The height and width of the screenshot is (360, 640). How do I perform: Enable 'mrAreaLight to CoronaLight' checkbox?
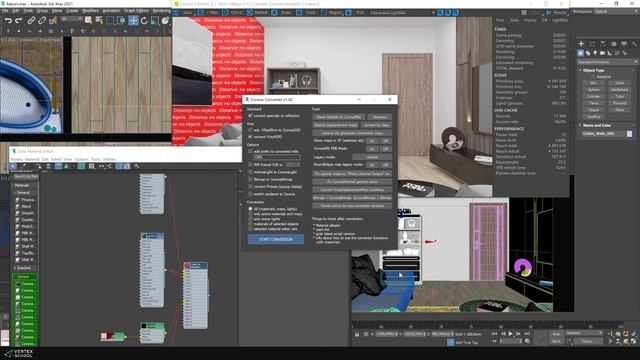click(250, 172)
